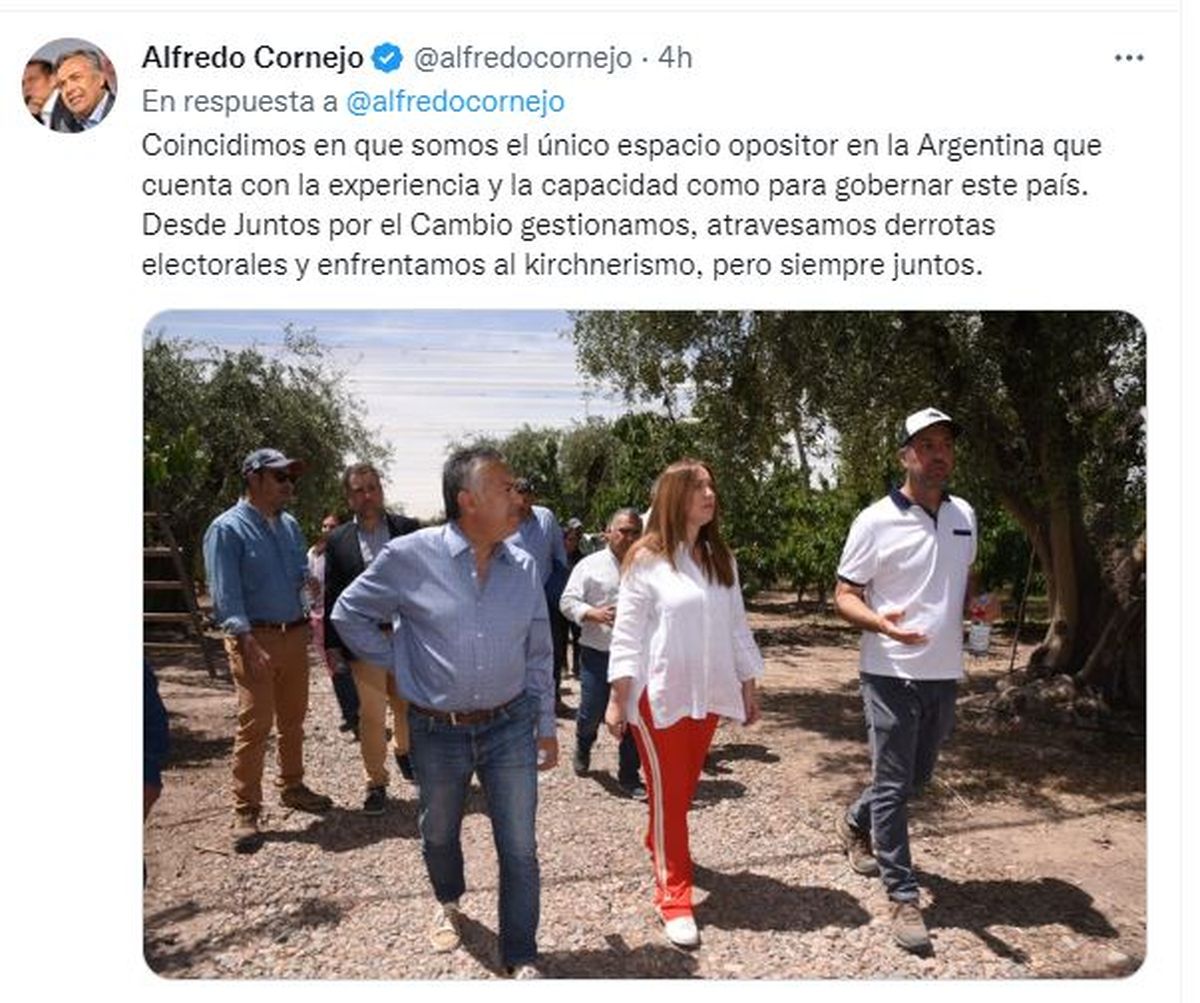This screenshot has height=1003, width=1200.
Task: Click the gray @alfredocornejo handle in header
Action: pos(522,58)
